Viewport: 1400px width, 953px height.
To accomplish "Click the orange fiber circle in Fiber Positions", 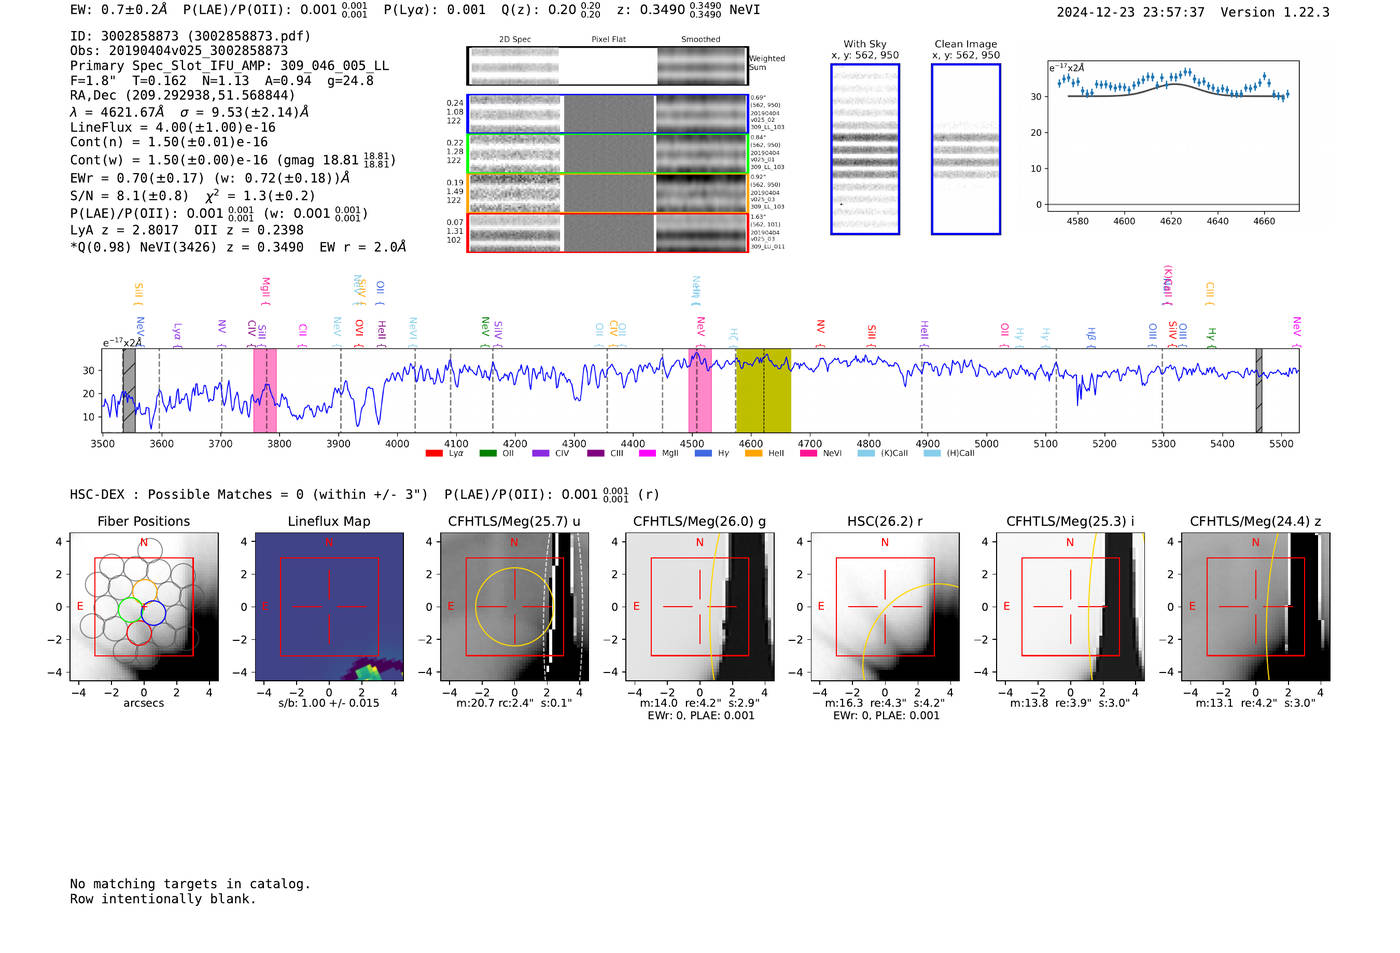I will [144, 590].
